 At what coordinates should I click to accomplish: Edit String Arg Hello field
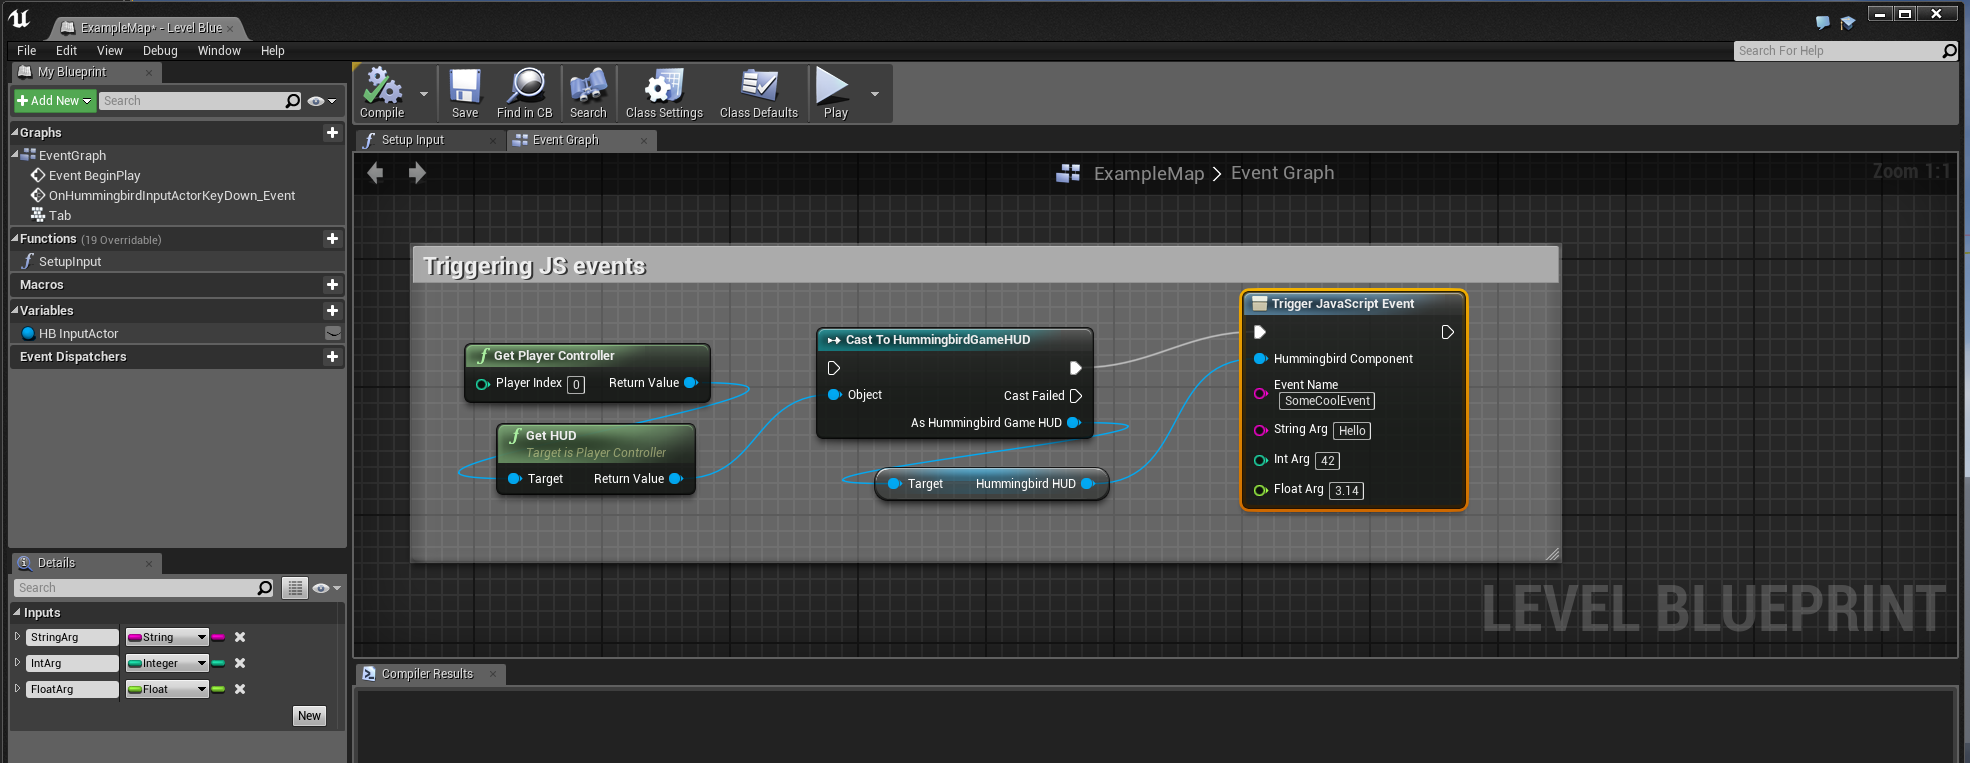(1352, 431)
